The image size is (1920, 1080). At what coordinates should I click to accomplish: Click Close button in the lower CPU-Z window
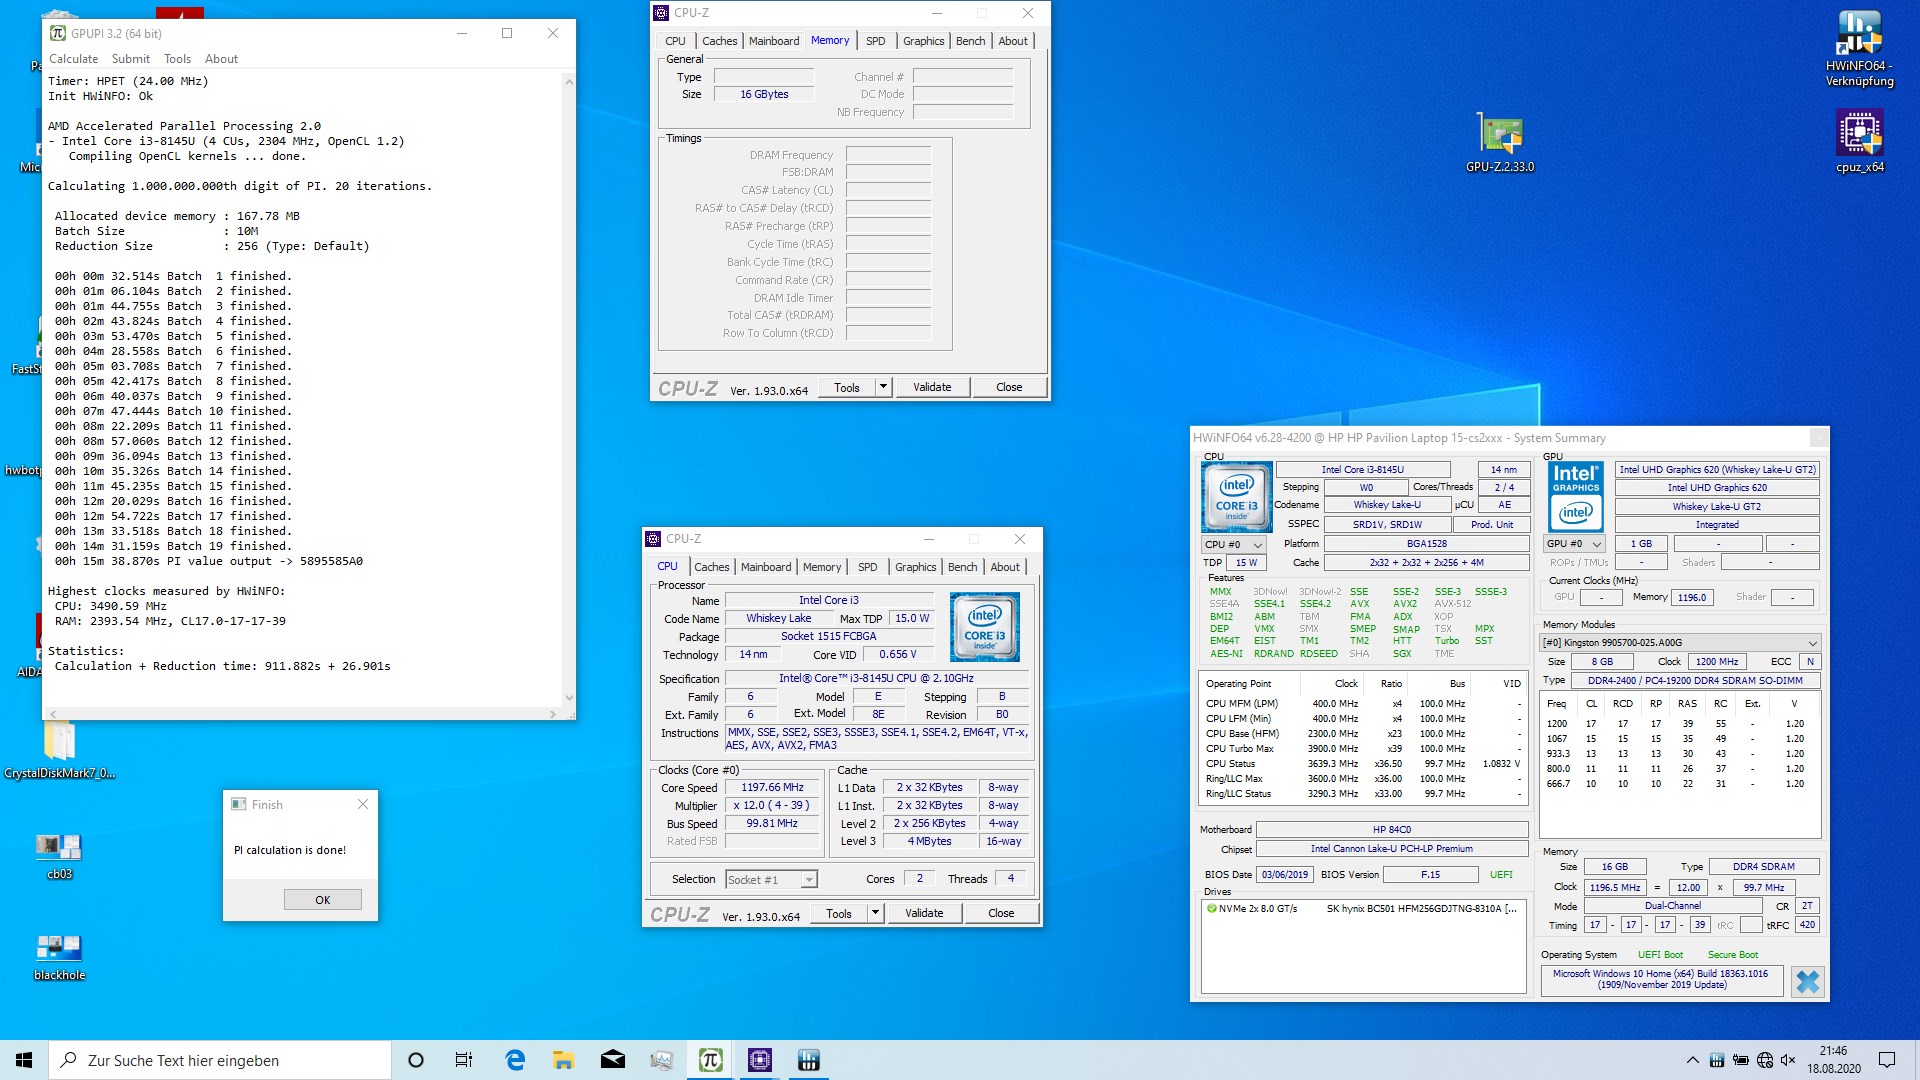[x=1000, y=913]
